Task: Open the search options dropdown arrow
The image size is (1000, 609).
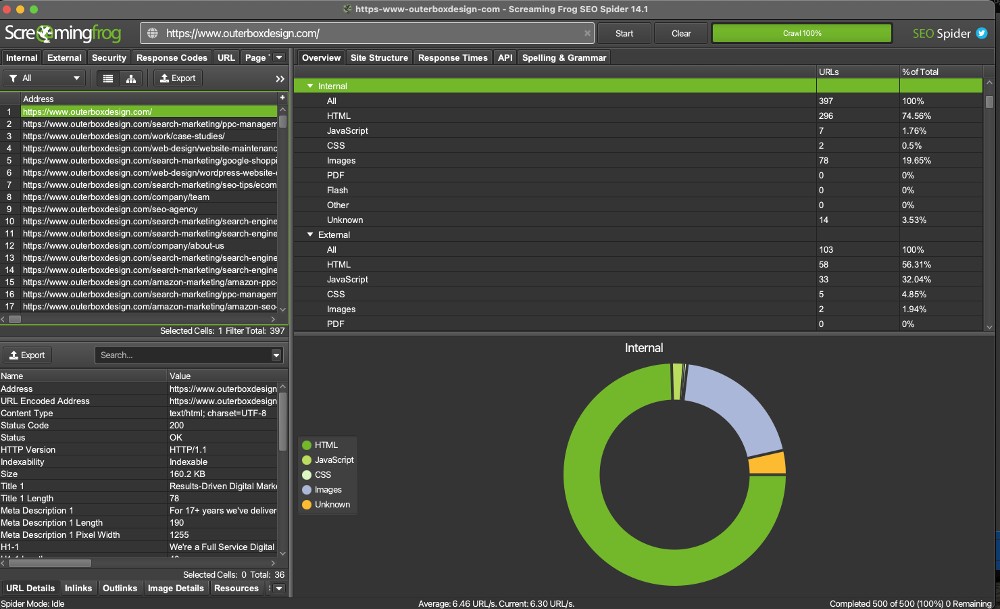Action: point(276,355)
